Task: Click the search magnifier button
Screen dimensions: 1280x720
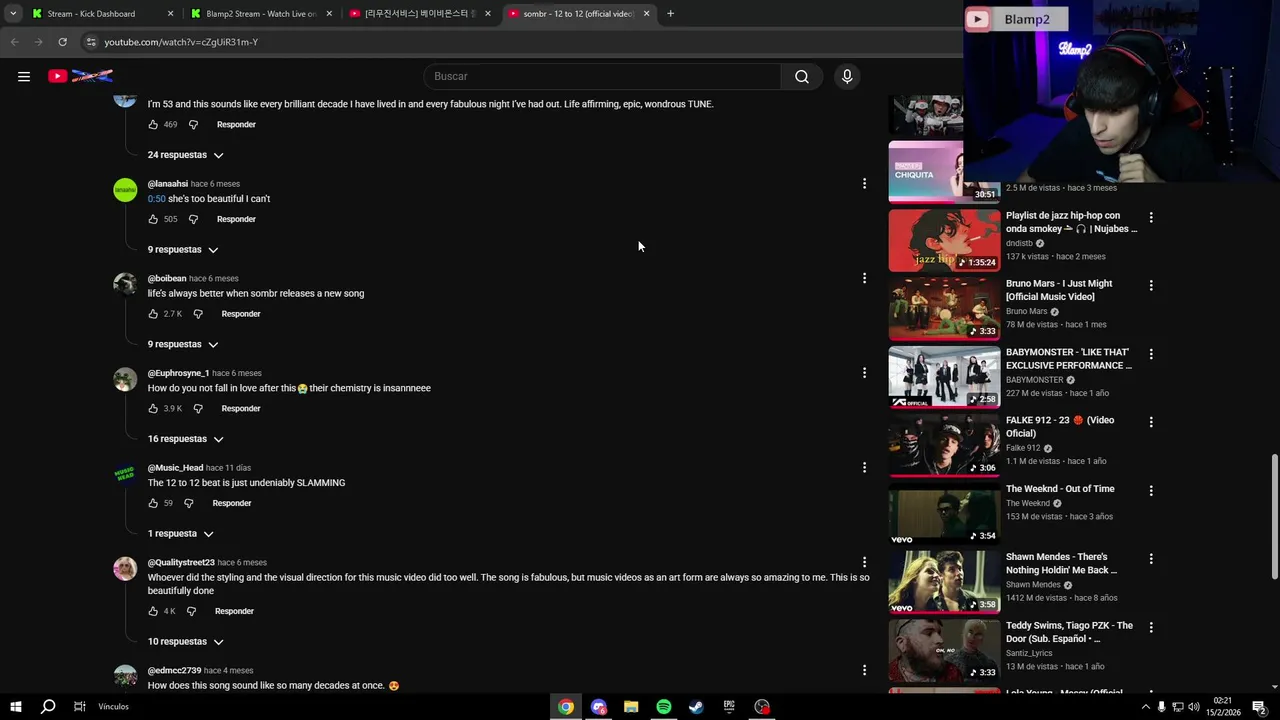Action: click(x=801, y=76)
